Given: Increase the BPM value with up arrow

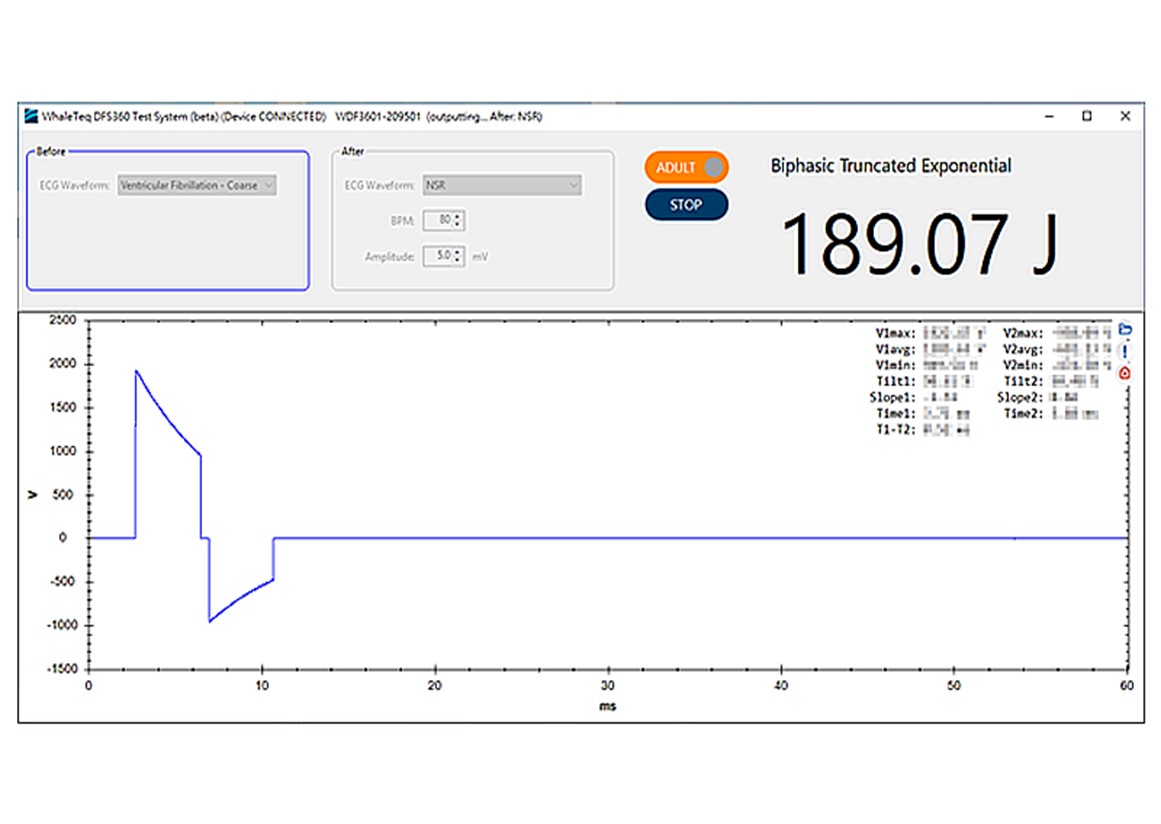Looking at the screenshot, I should click(x=458, y=216).
